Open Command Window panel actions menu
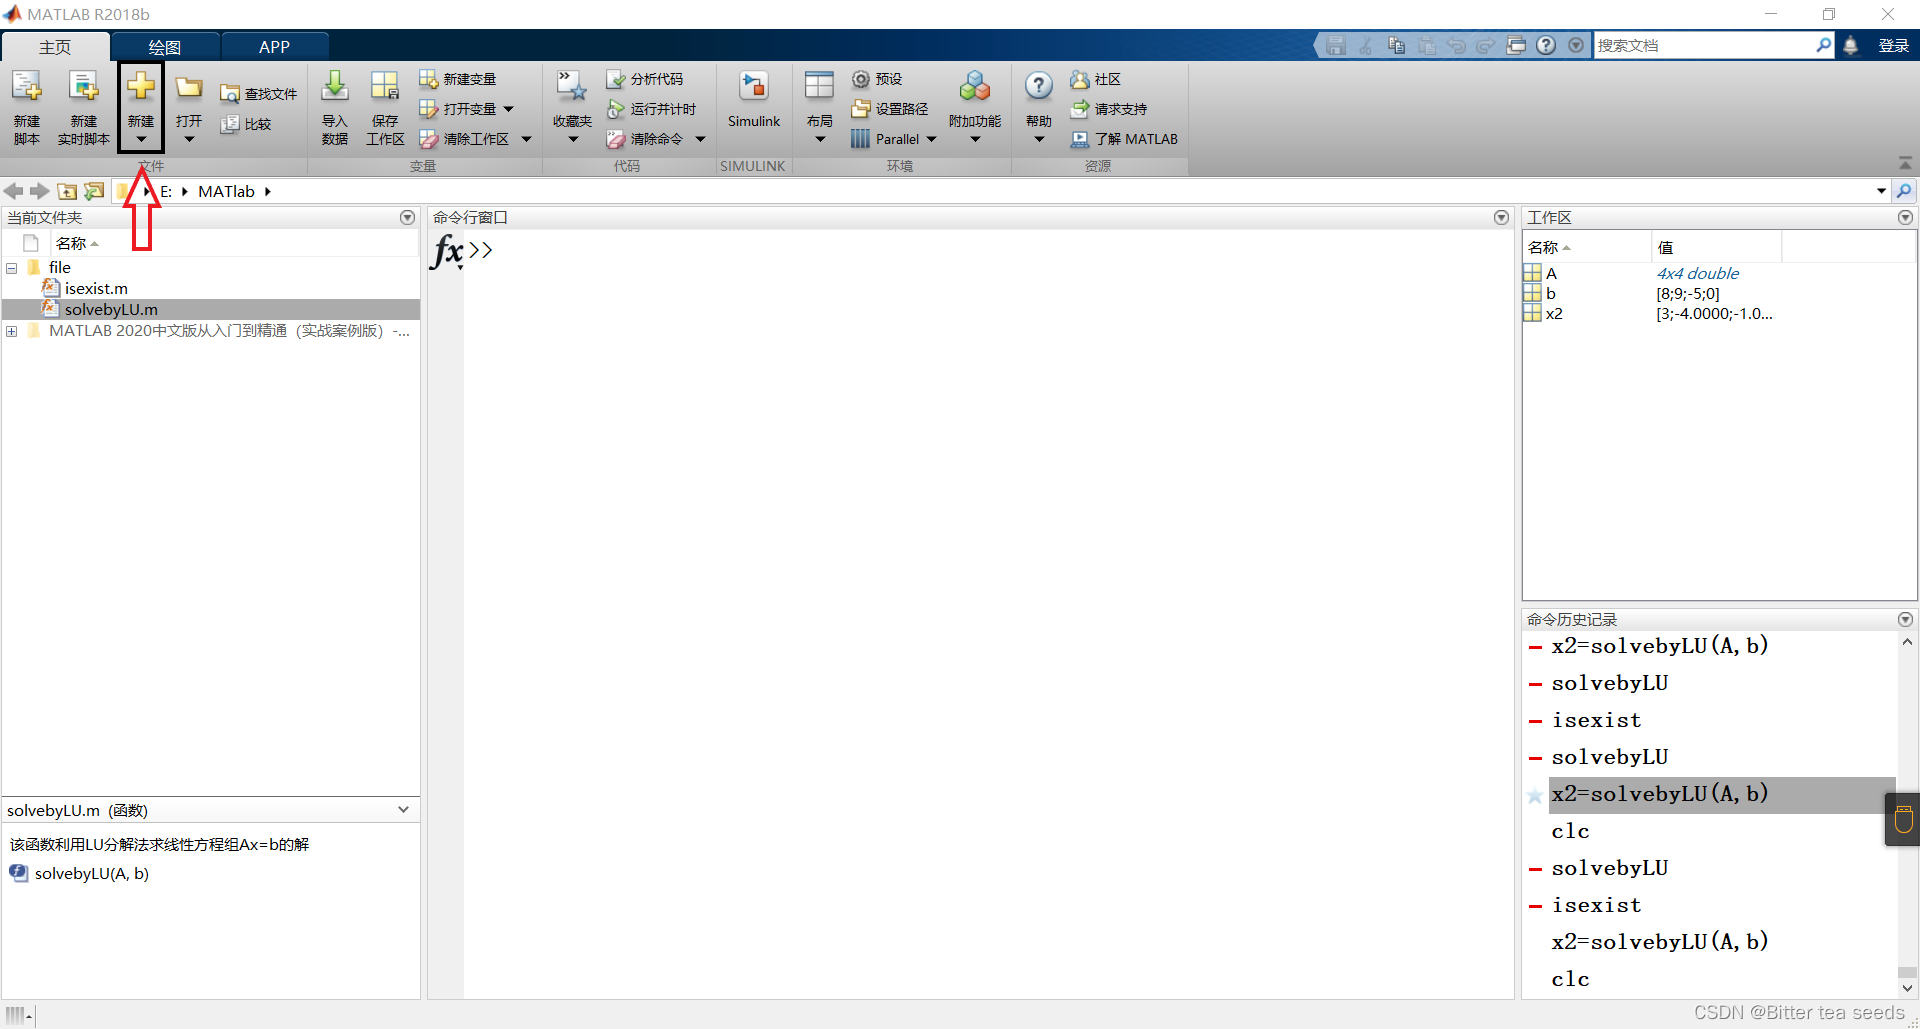 [x=1501, y=217]
